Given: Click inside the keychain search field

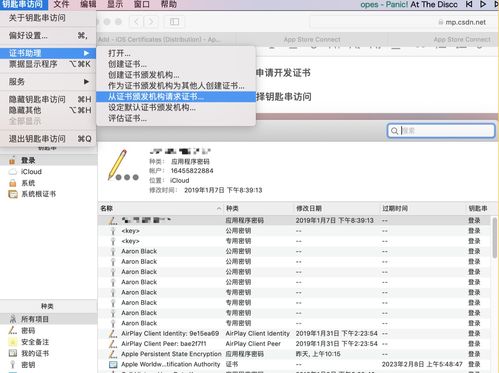Looking at the screenshot, I should tap(441, 131).
